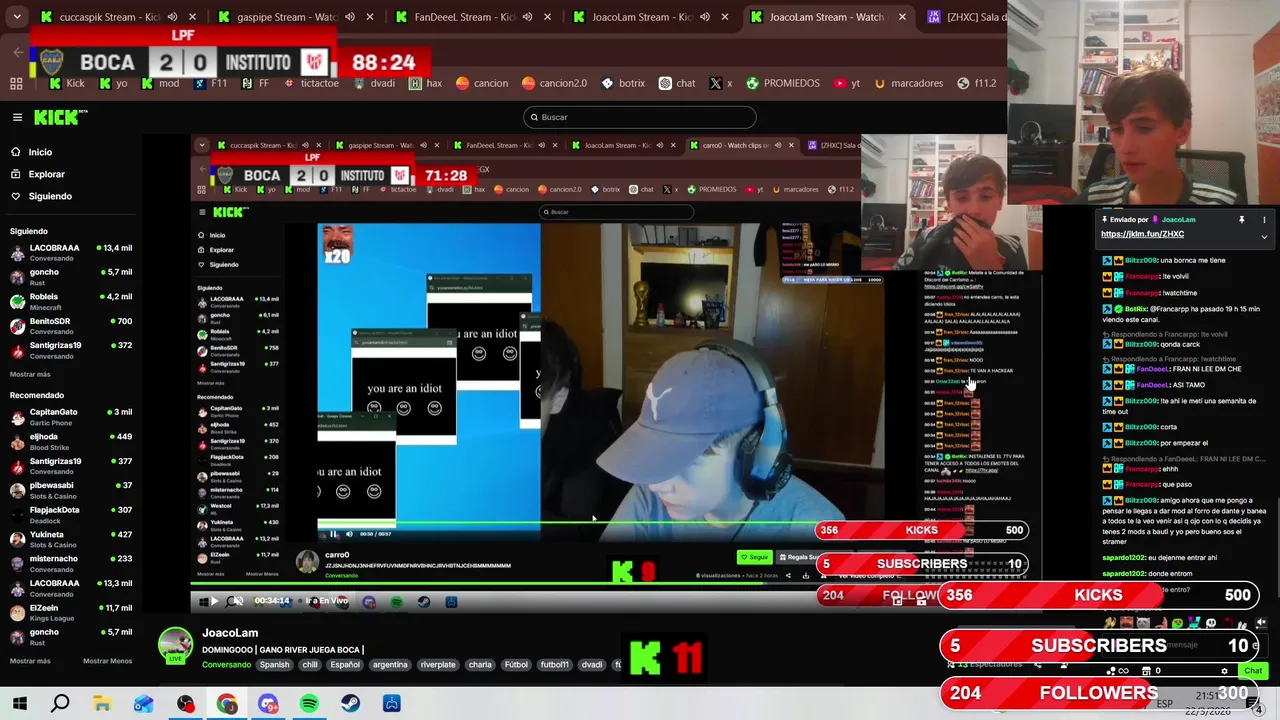Open CapitanGato channel in Recomendado list
Image resolution: width=1280 pixels, height=720 pixels.
click(70, 416)
